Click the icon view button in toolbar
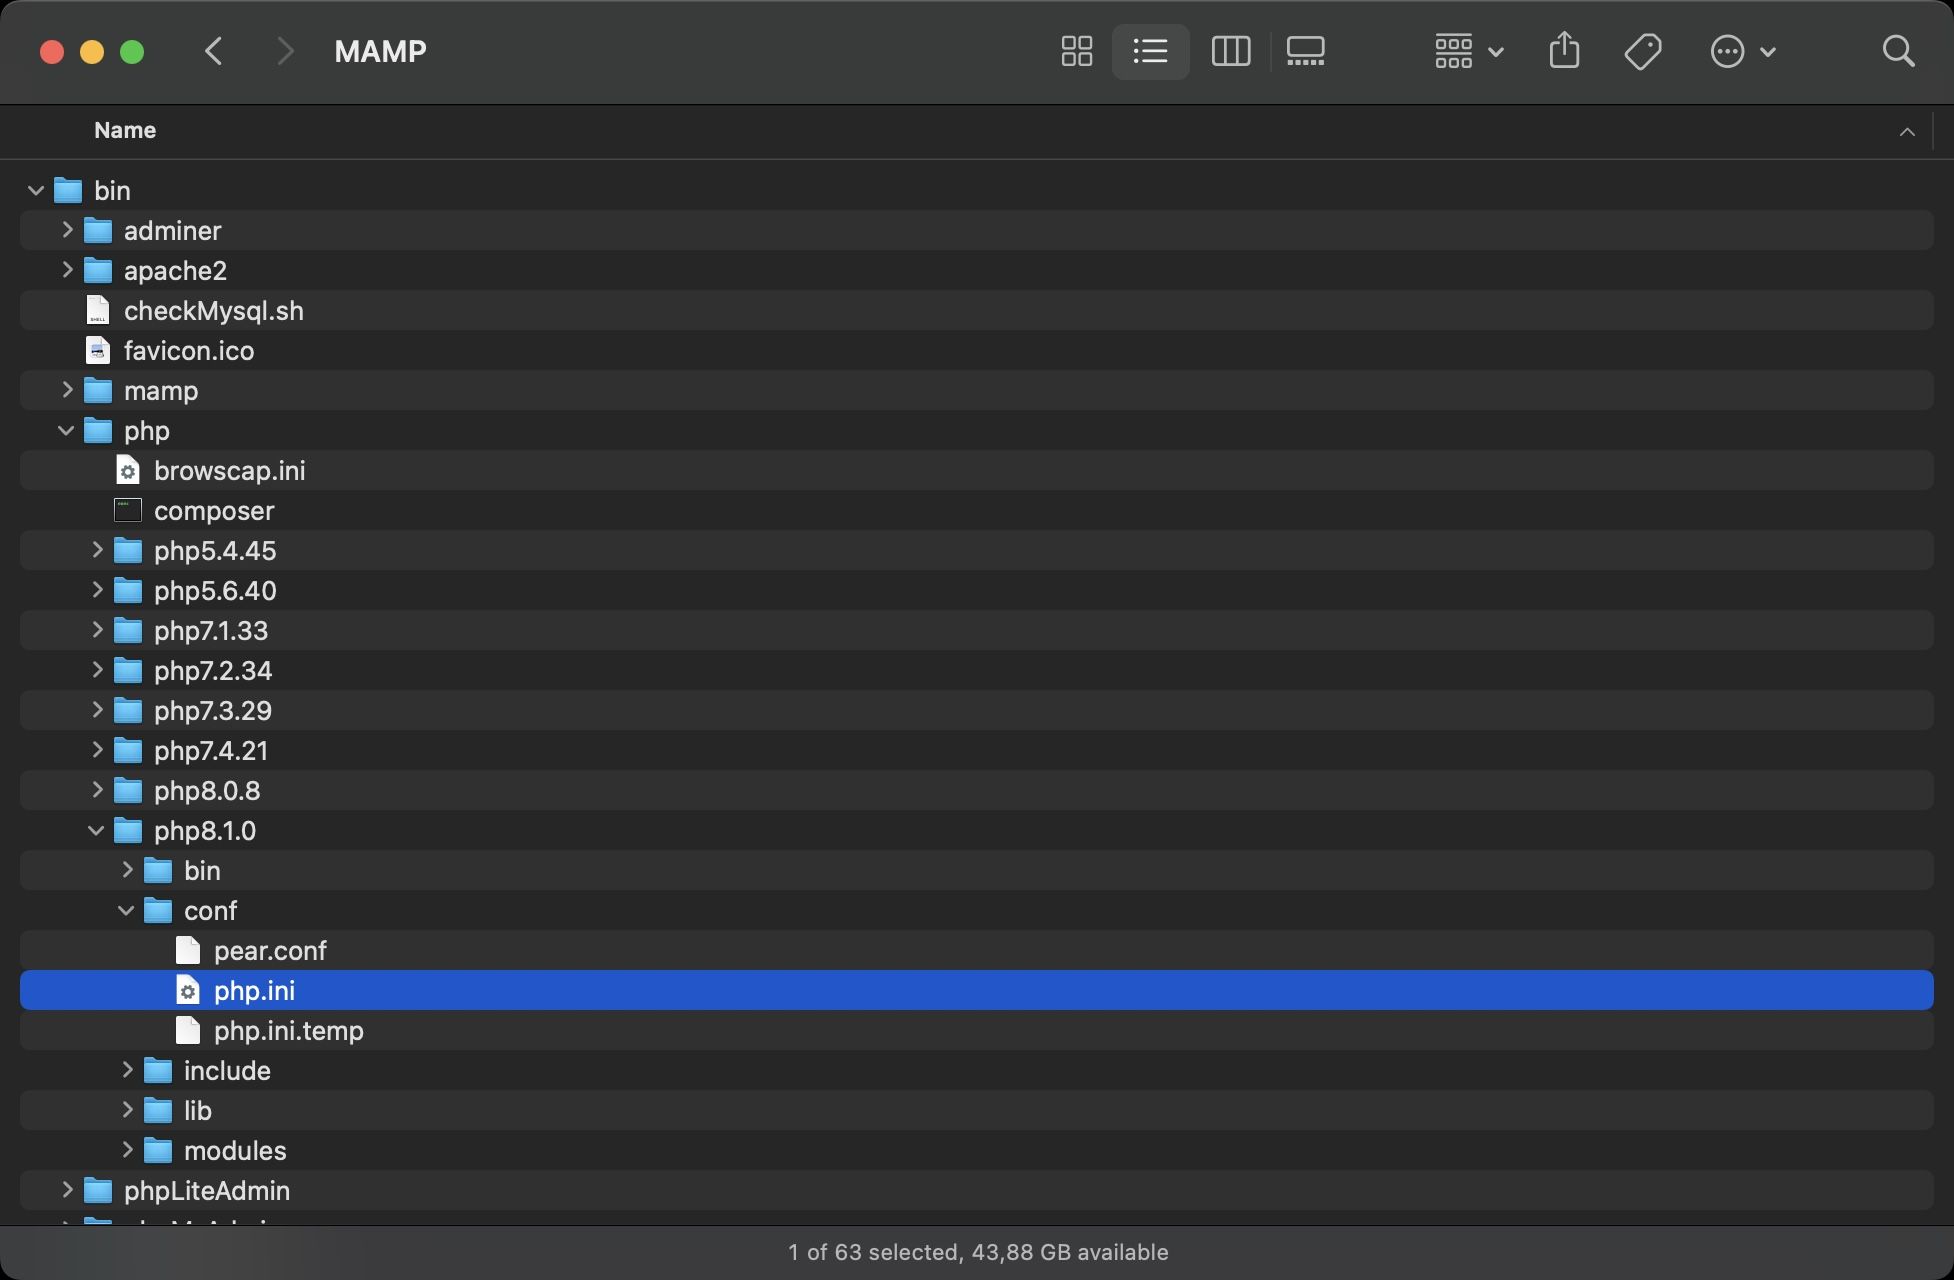 pos(1076,51)
